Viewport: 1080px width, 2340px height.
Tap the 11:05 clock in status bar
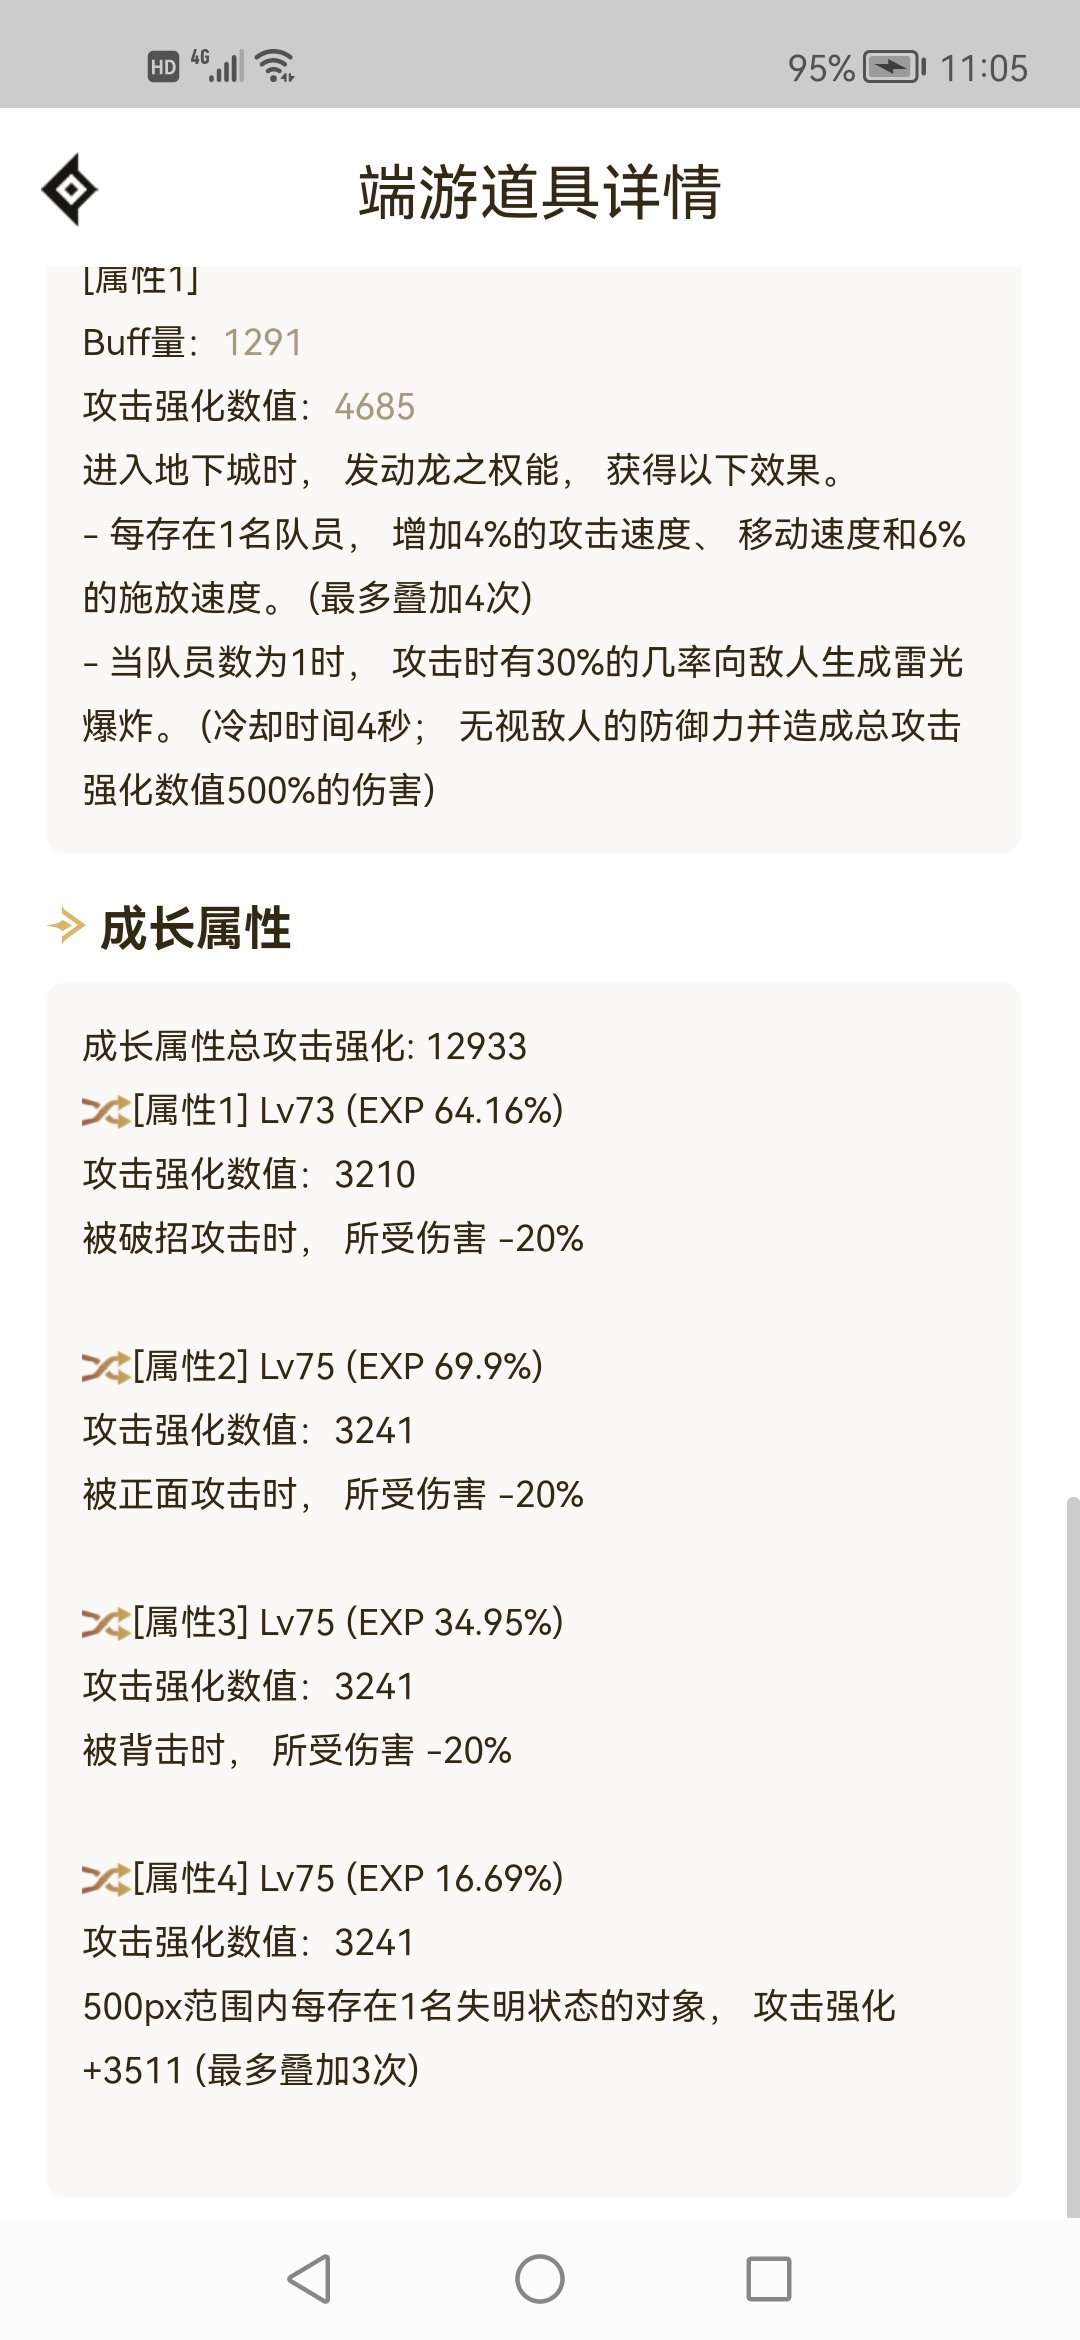[x=984, y=68]
